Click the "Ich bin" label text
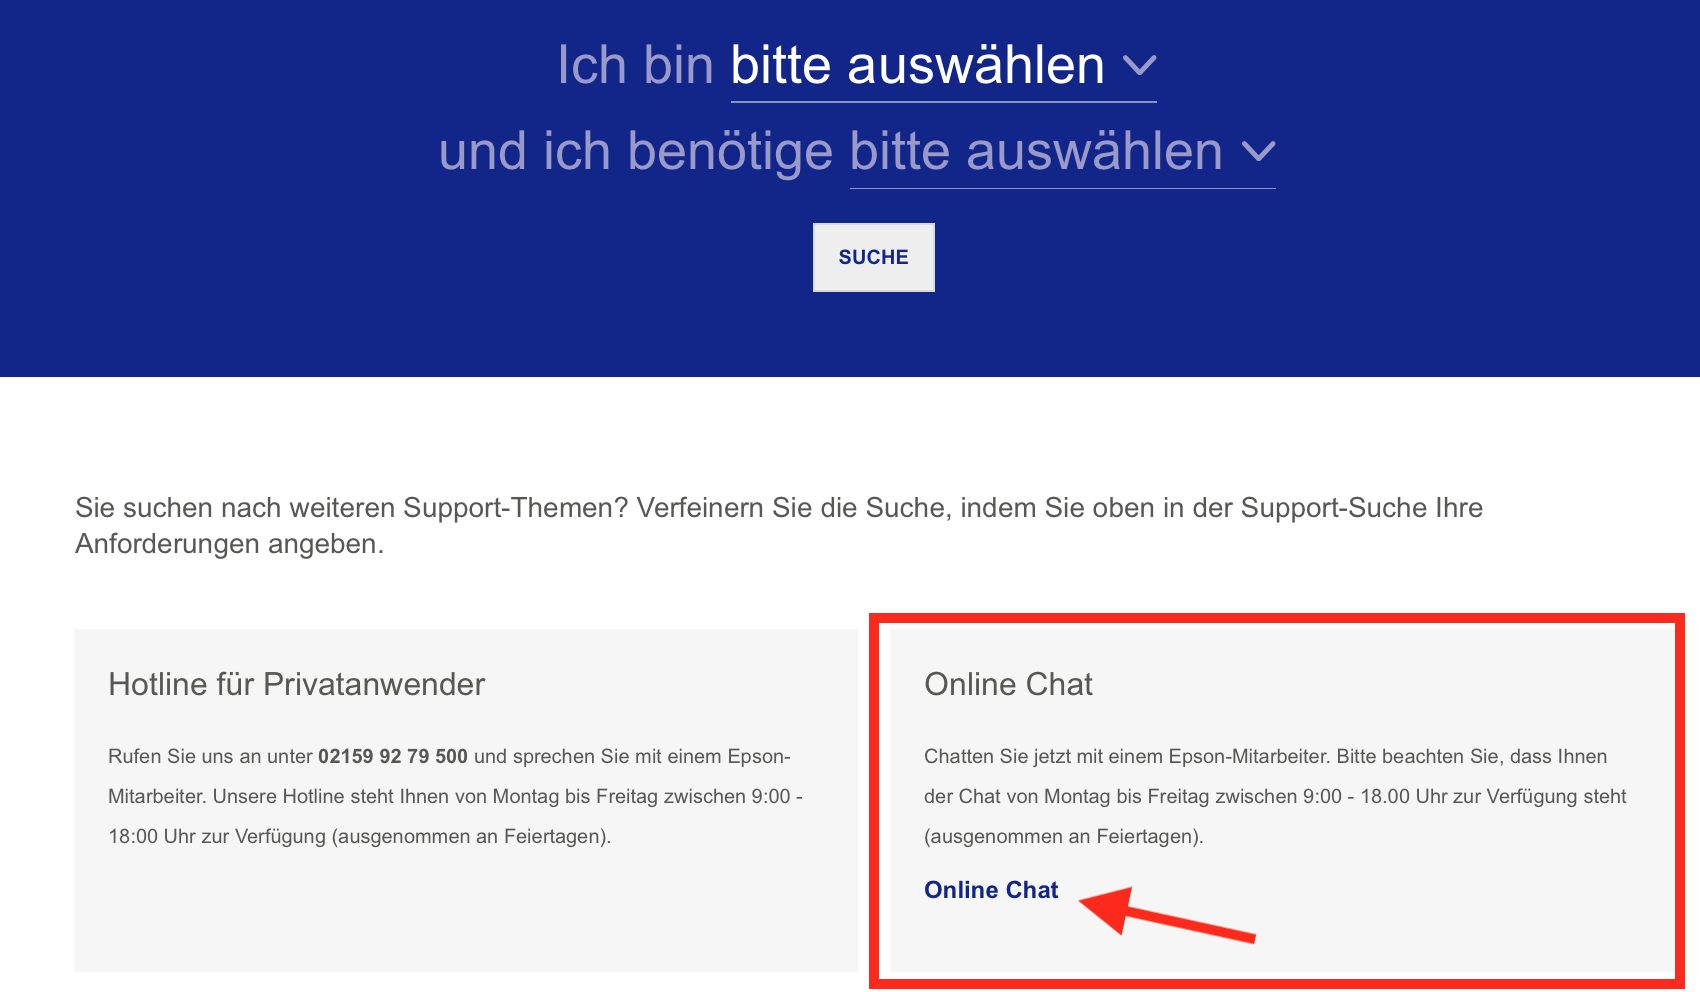Screen dimensions: 1700x992 (635, 66)
